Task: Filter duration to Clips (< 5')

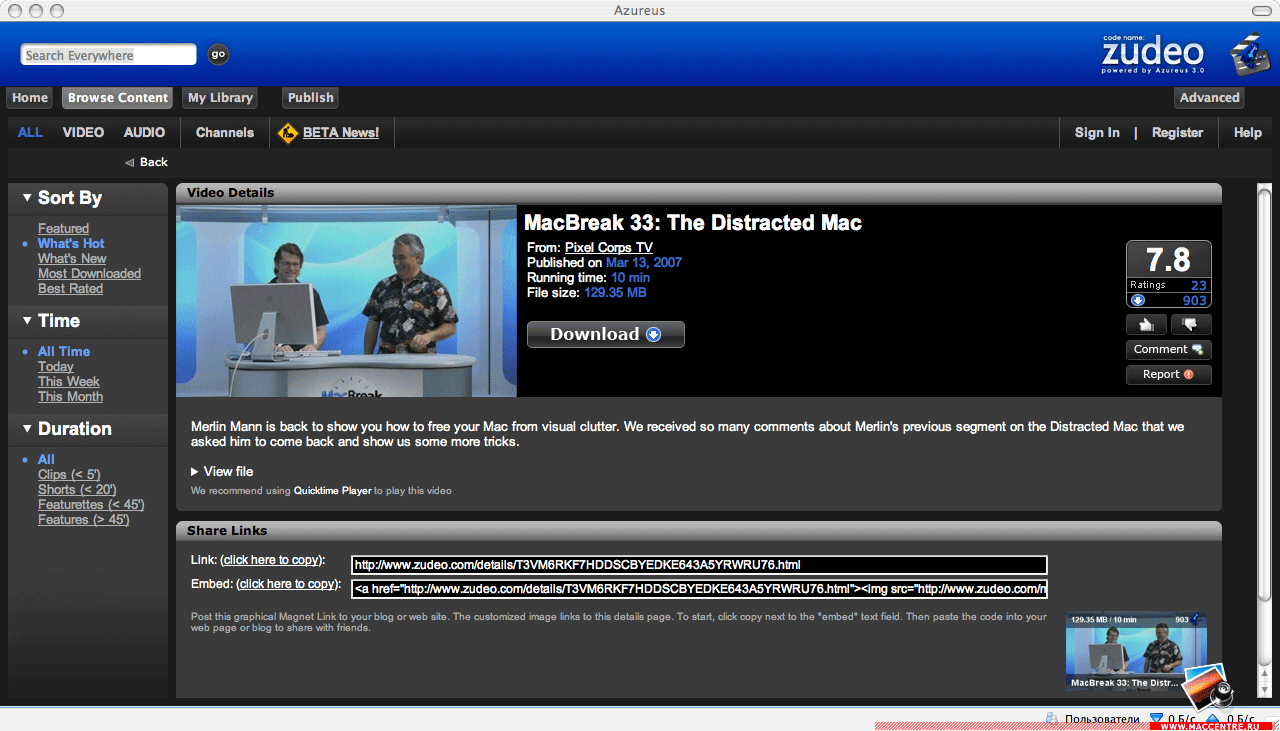Action: click(69, 474)
